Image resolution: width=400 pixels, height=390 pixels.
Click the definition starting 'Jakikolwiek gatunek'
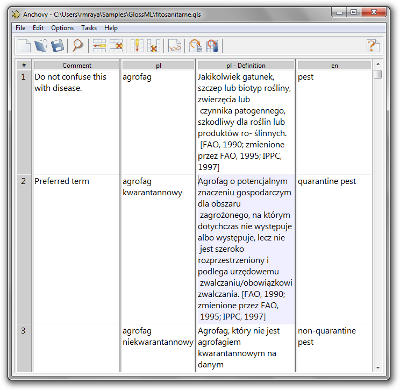[x=245, y=122]
